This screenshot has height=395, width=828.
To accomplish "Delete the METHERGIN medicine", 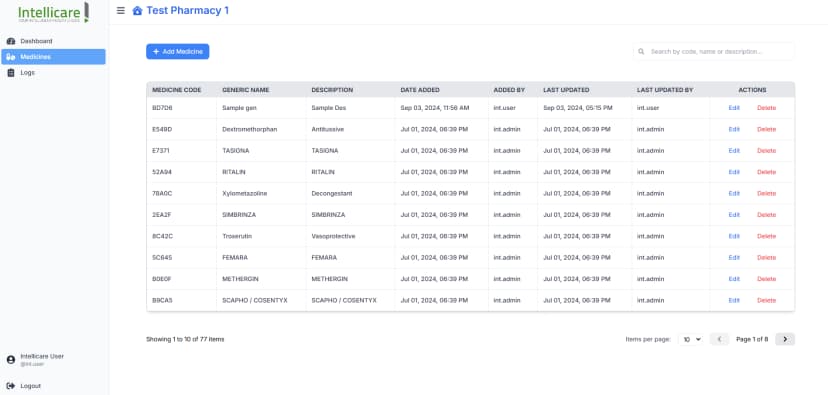I will (x=766, y=279).
